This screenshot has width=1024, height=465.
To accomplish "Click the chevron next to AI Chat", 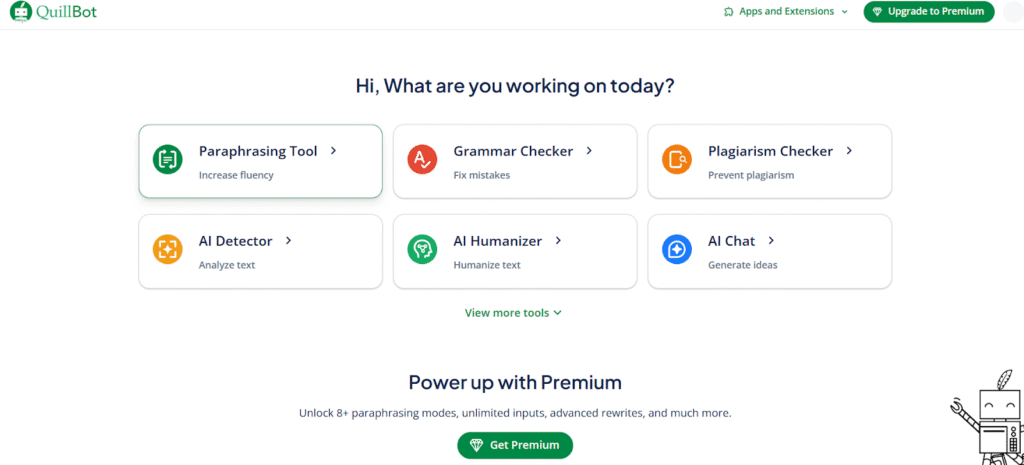I will click(771, 241).
